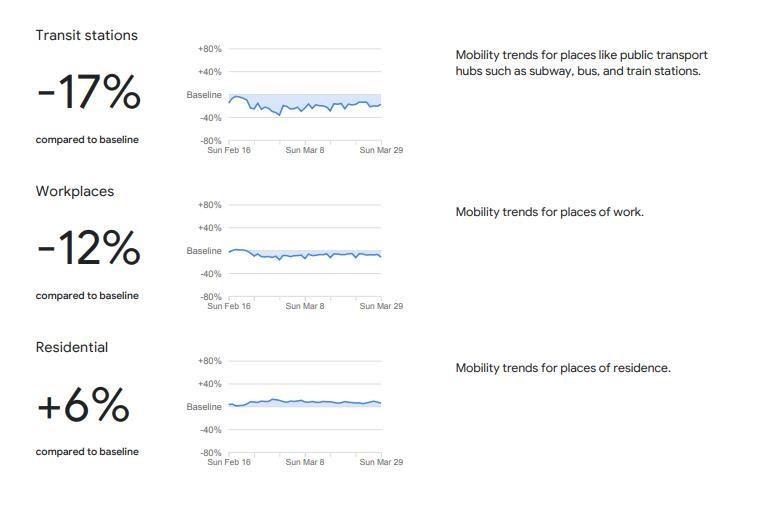Select the -17% transit stations figure

coord(89,93)
